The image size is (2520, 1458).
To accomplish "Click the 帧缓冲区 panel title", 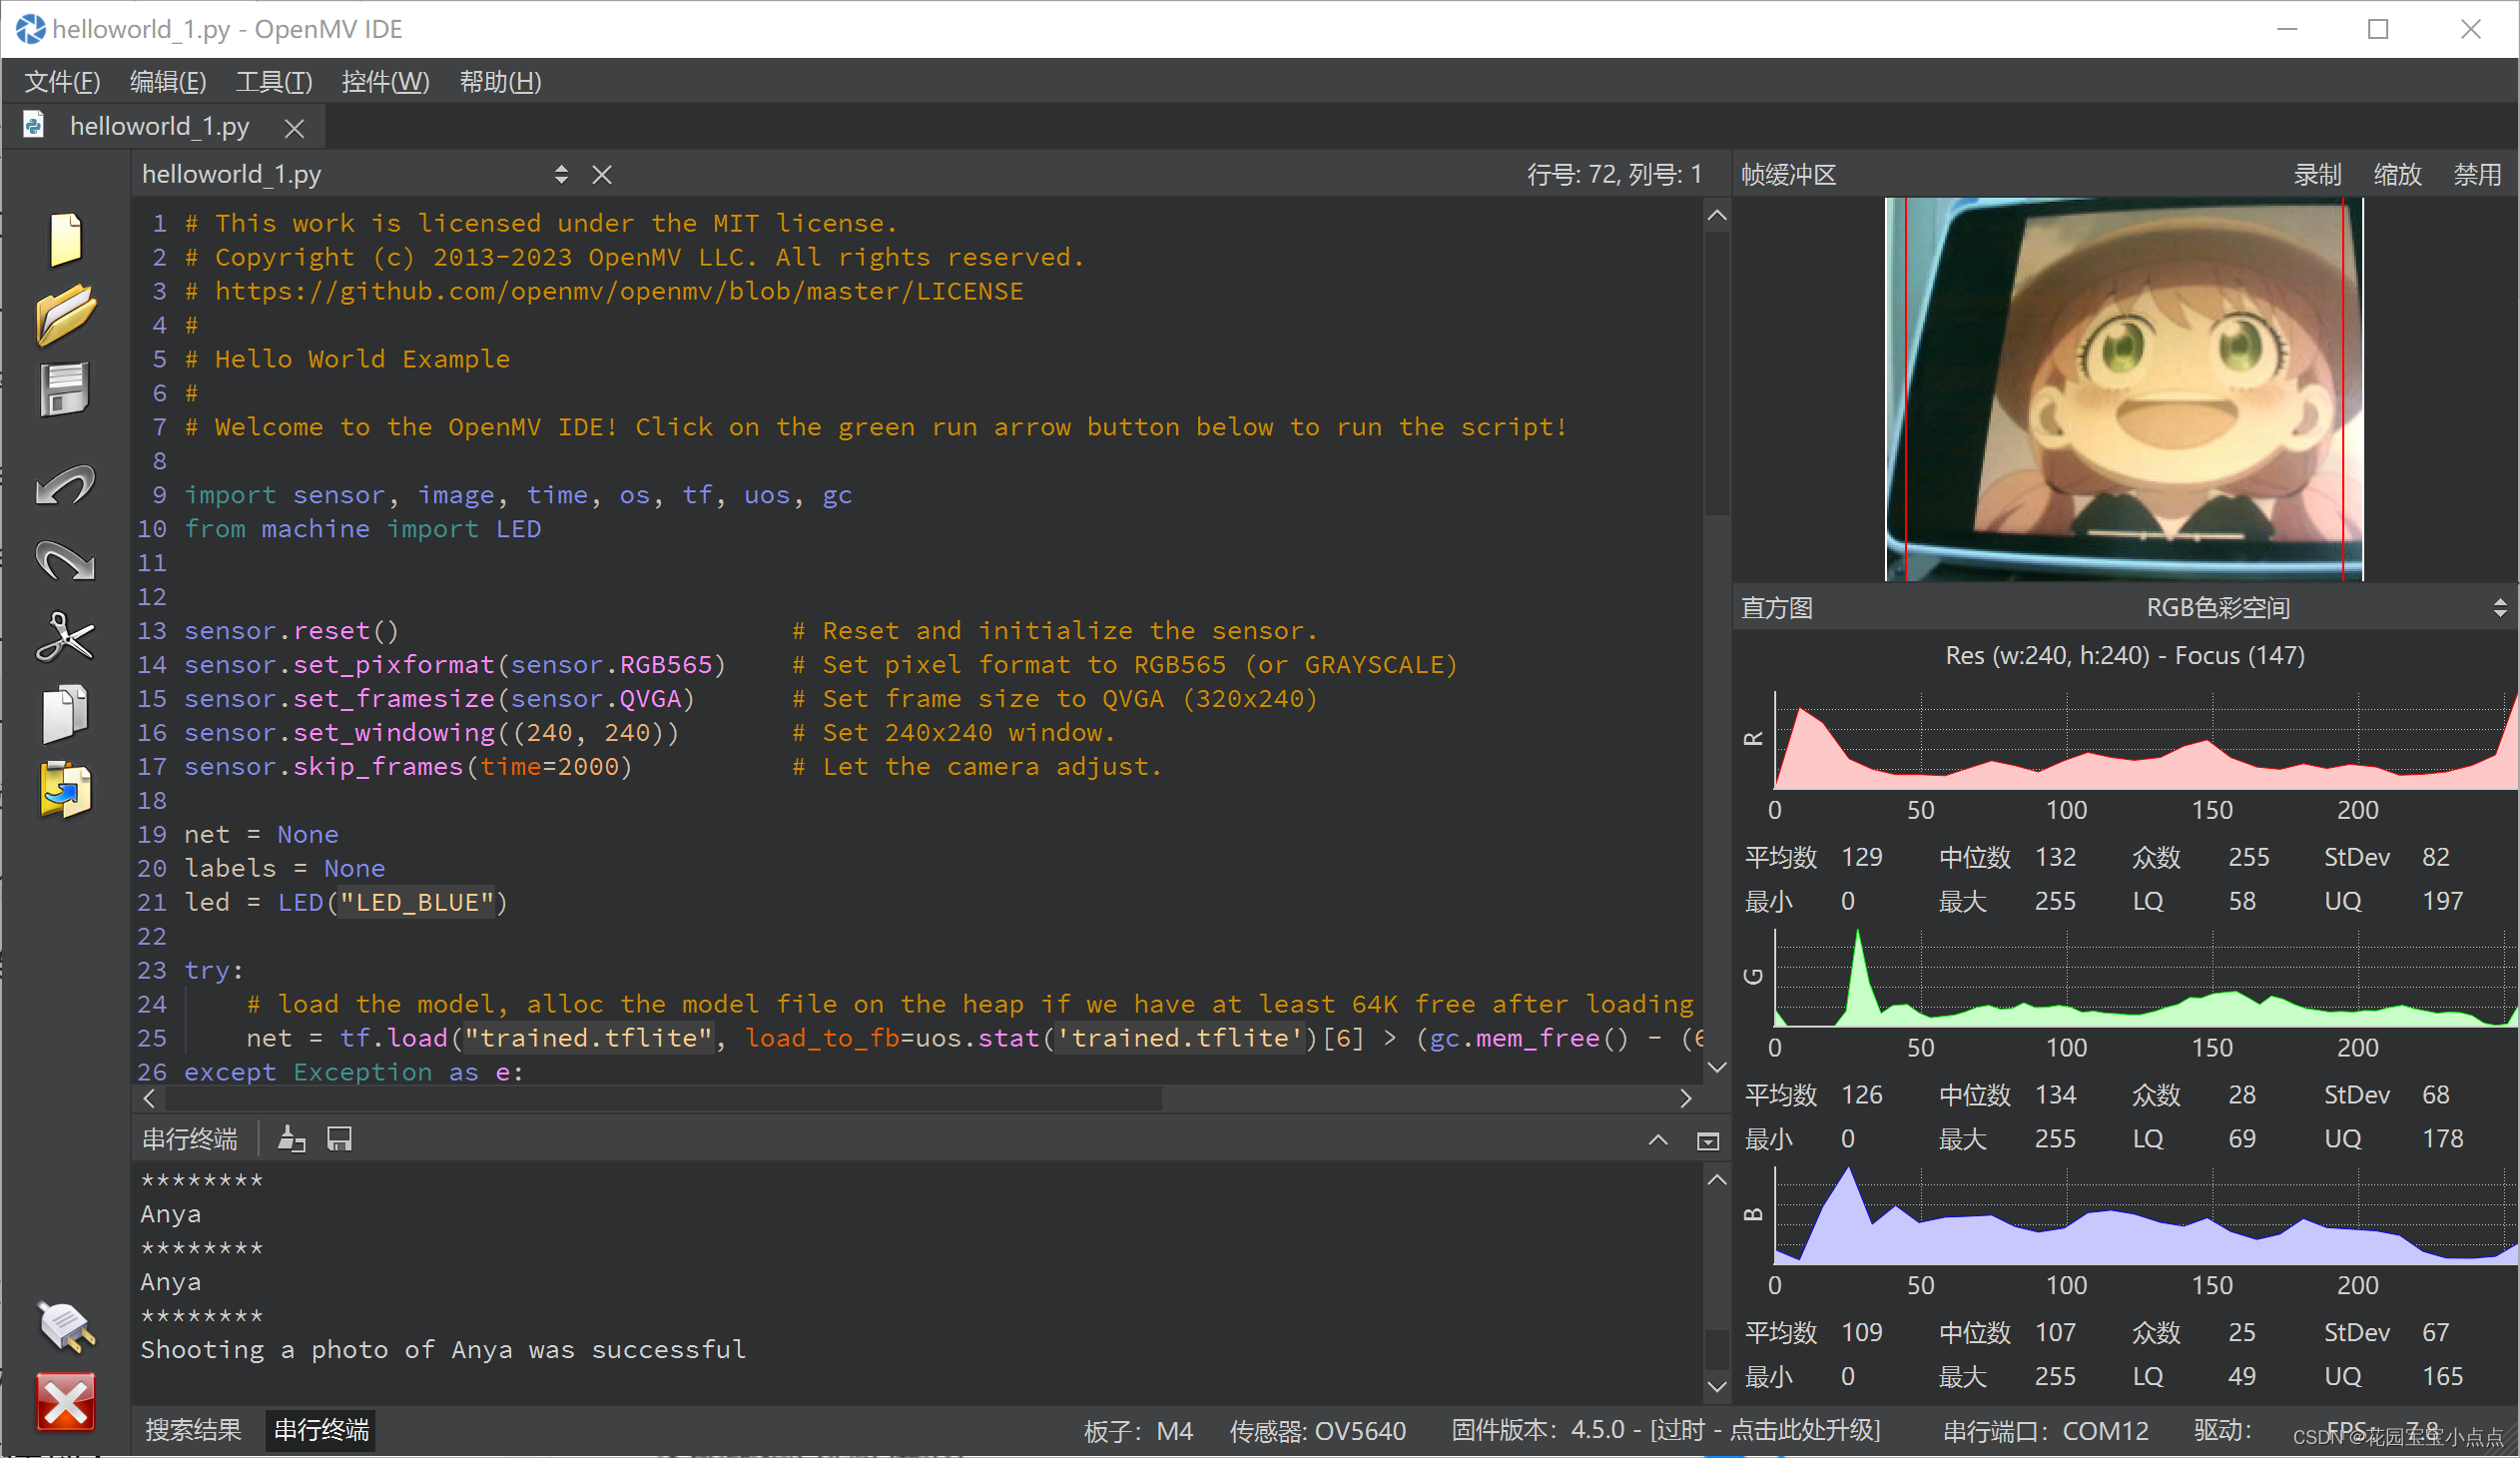I will pyautogui.click(x=1788, y=175).
